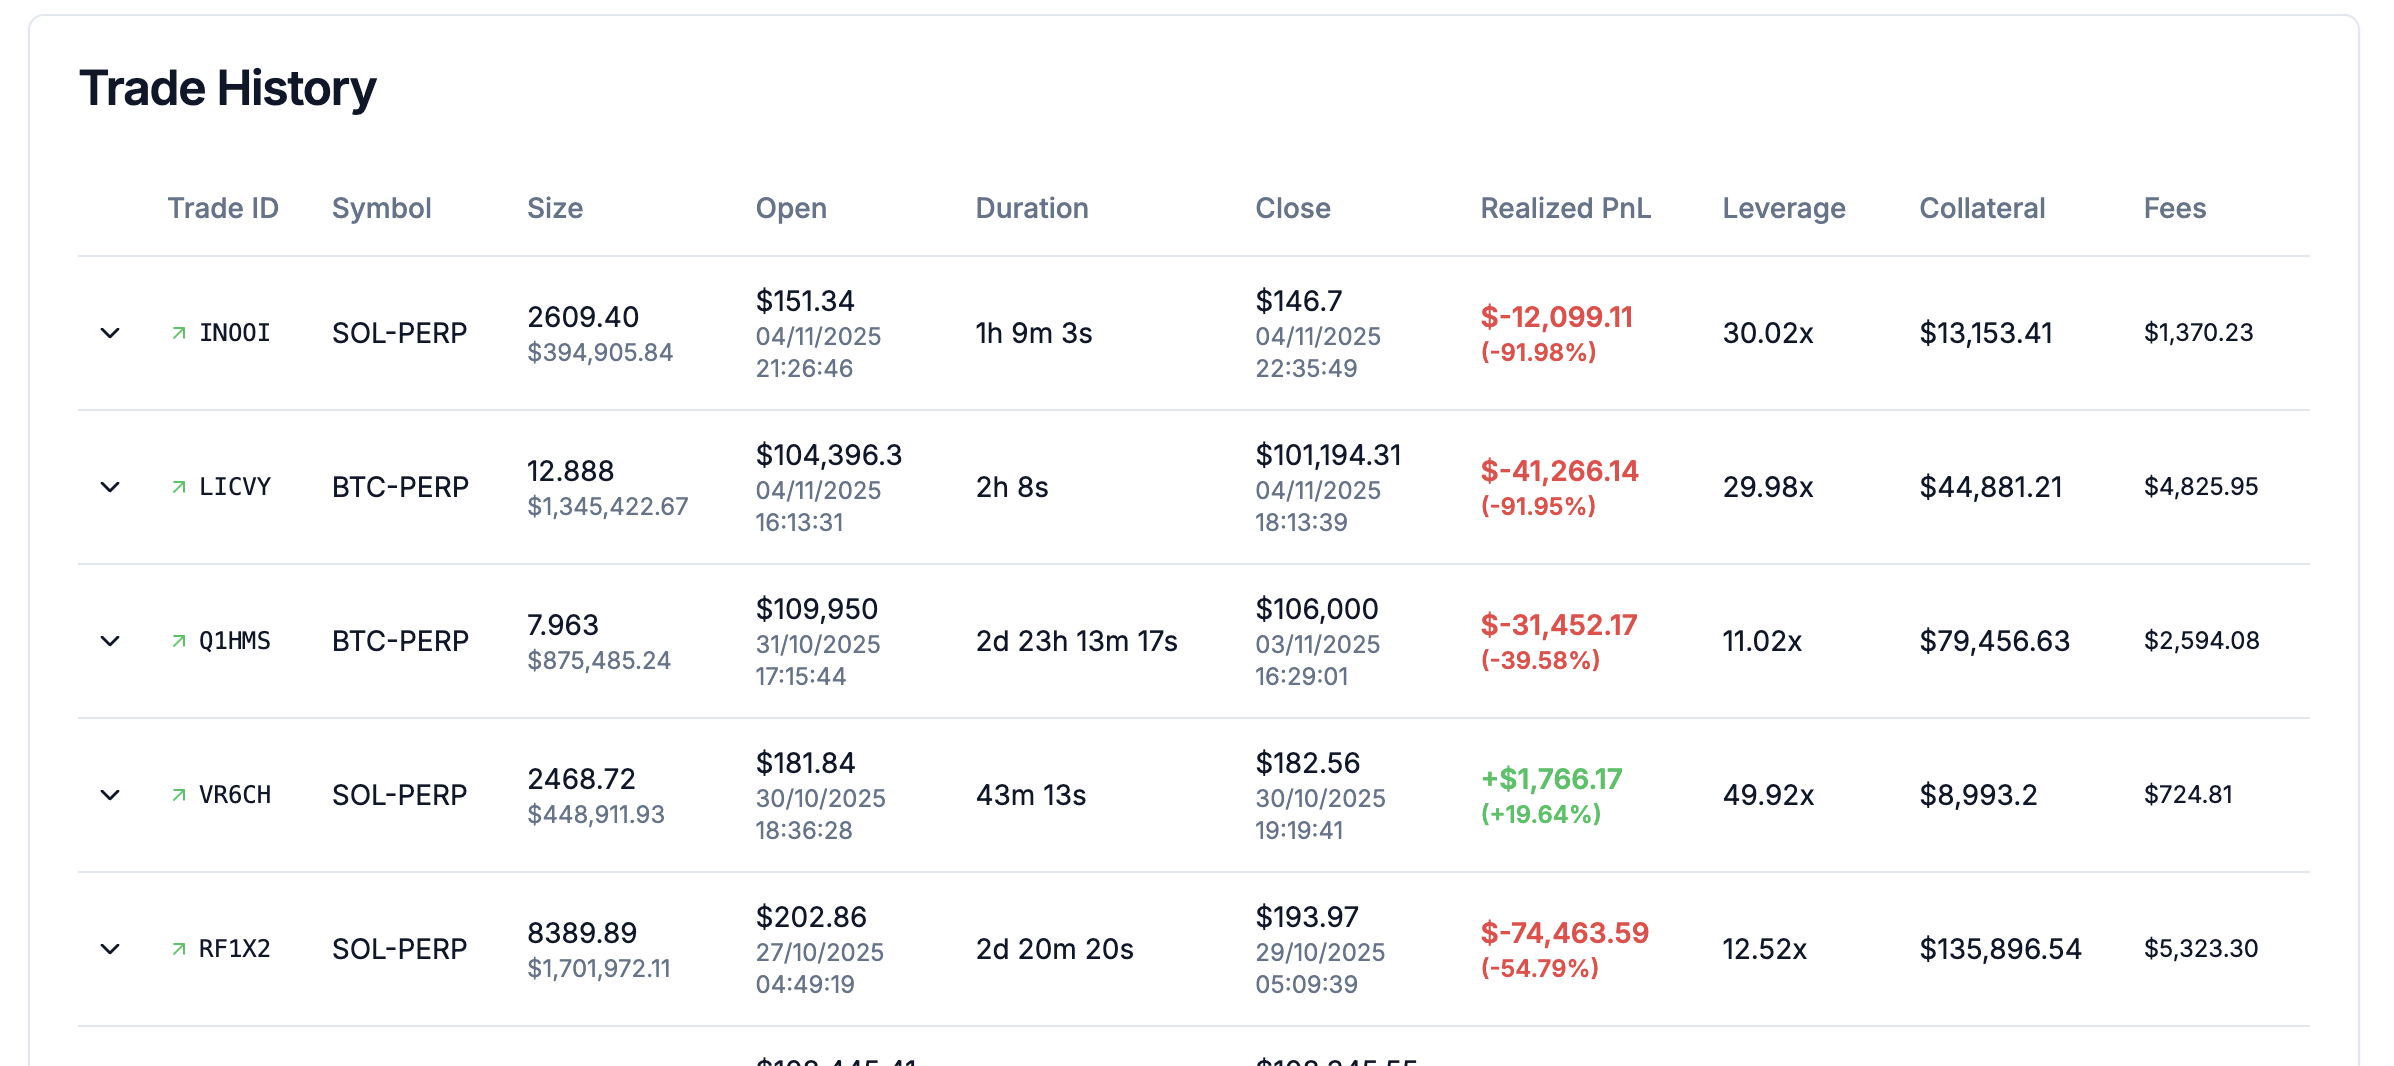2394x1066 pixels.
Task: Expand details for the Q1HMS trade
Action: pyautogui.click(x=109, y=642)
